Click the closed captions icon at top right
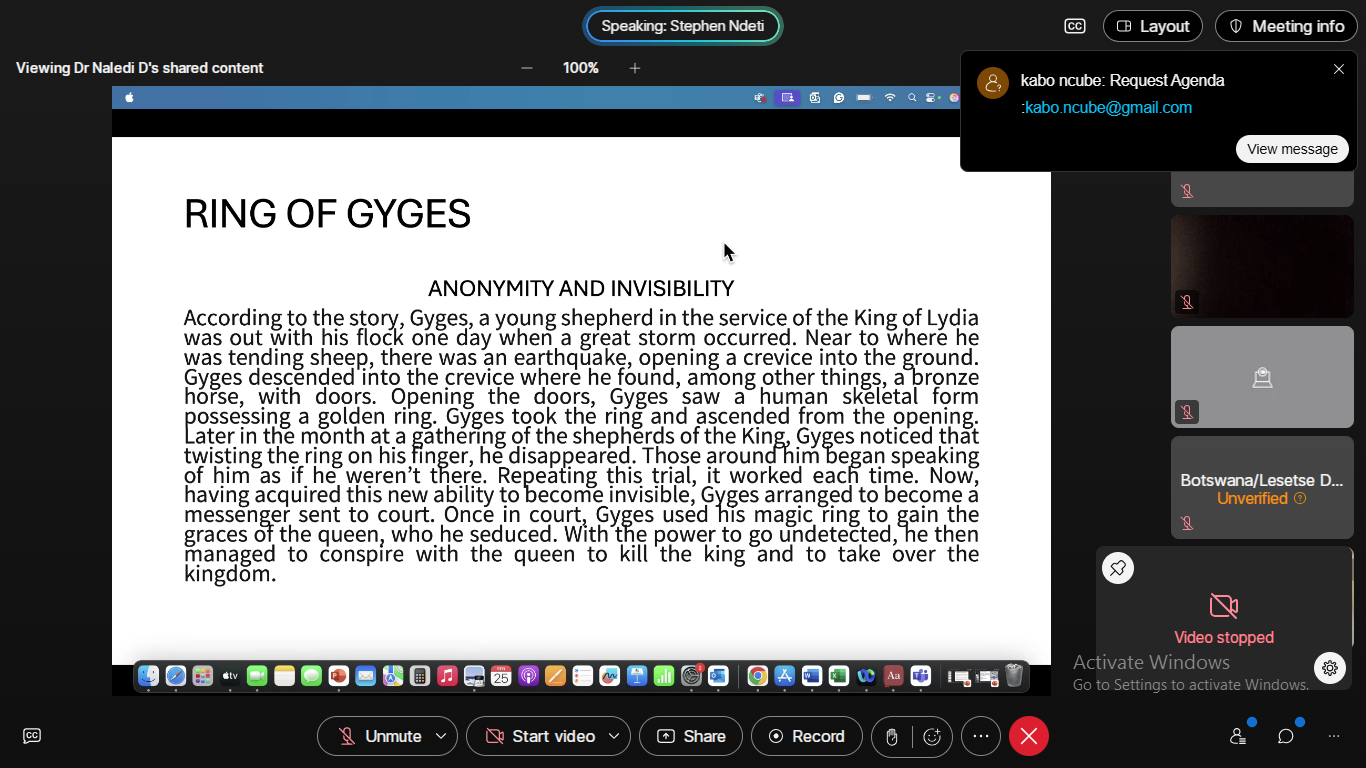This screenshot has height=768, width=1366. [1075, 26]
